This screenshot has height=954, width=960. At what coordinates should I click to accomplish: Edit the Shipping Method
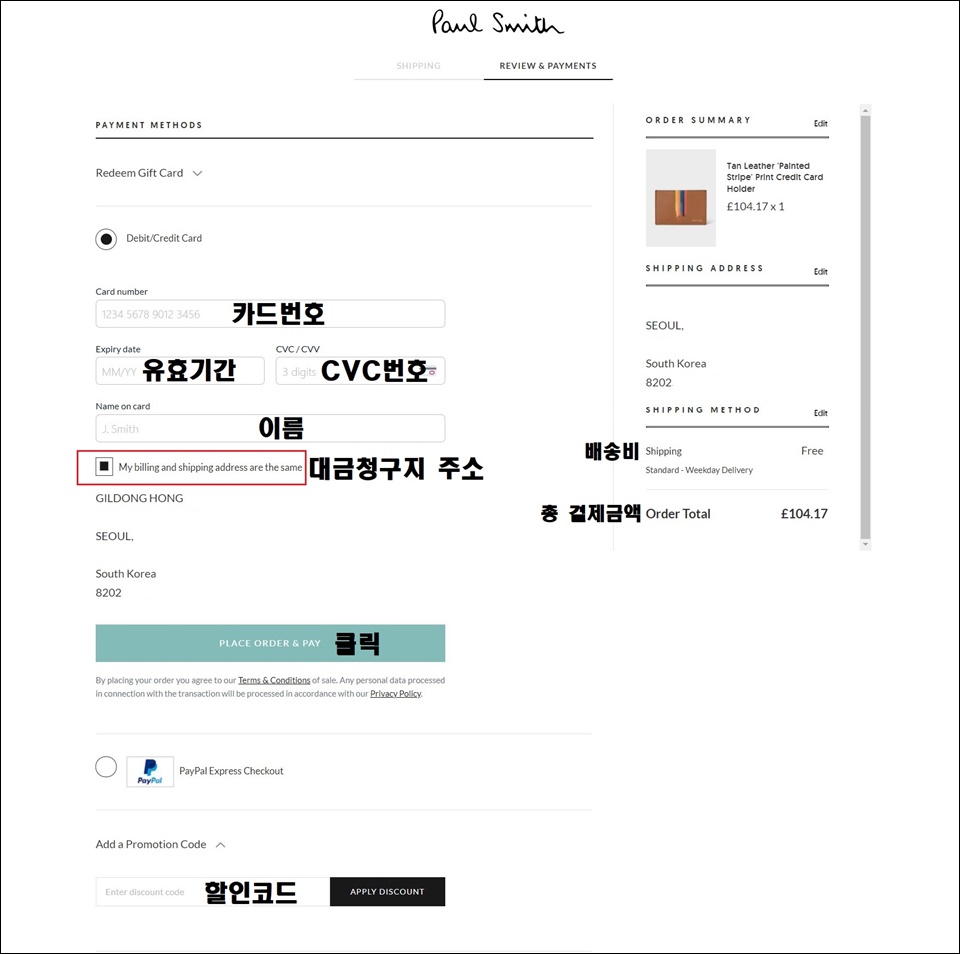pos(820,413)
